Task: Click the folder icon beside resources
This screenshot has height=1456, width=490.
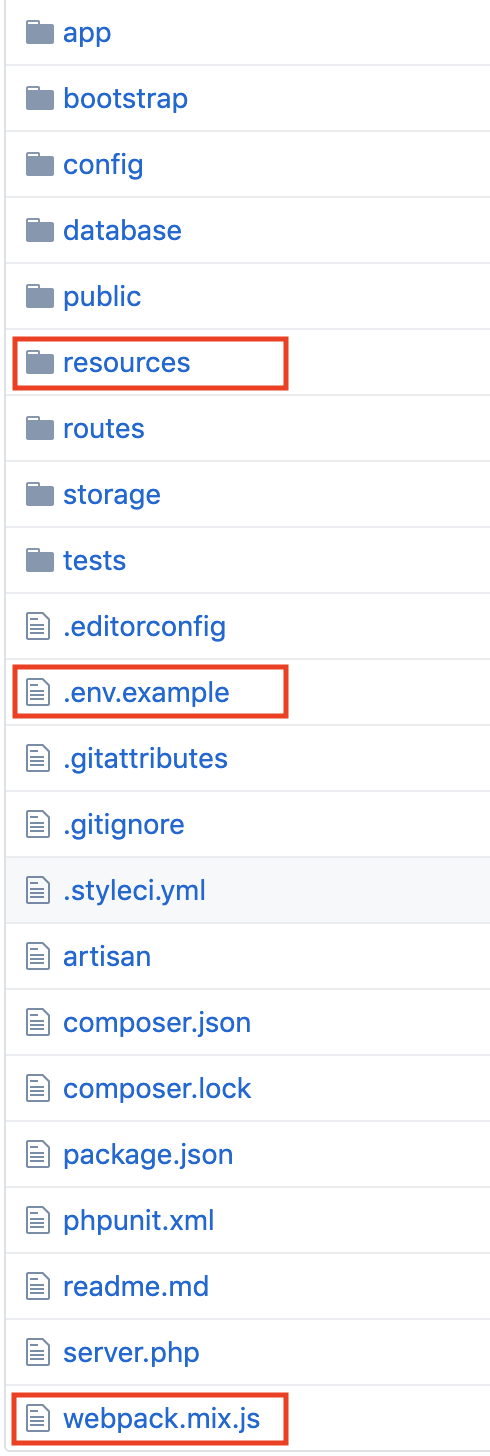Action: click(x=39, y=362)
